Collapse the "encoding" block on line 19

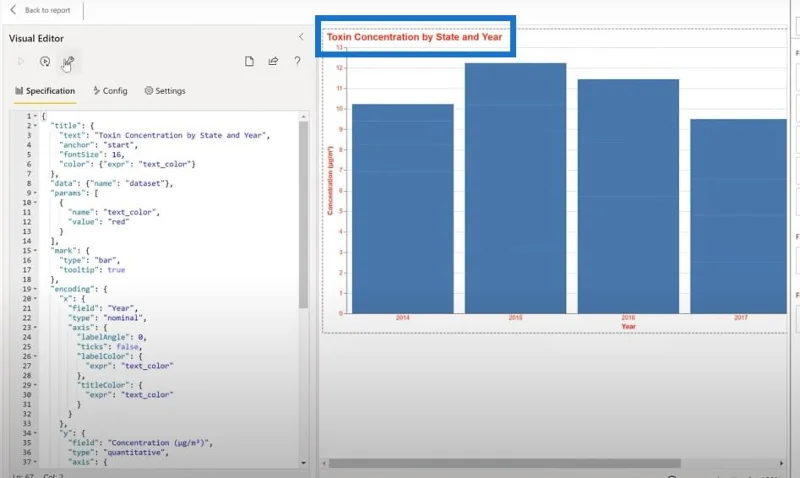[35, 289]
